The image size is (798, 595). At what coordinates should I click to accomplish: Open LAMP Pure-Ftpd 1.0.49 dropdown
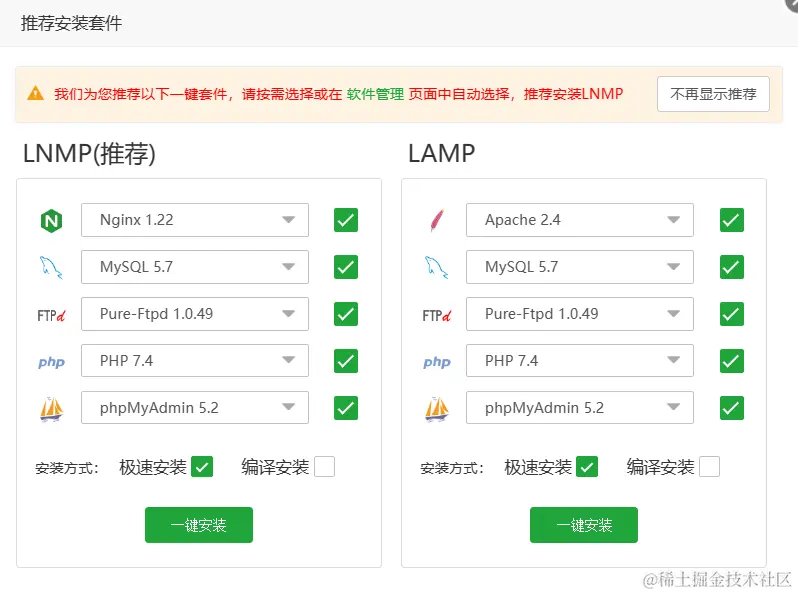point(580,314)
